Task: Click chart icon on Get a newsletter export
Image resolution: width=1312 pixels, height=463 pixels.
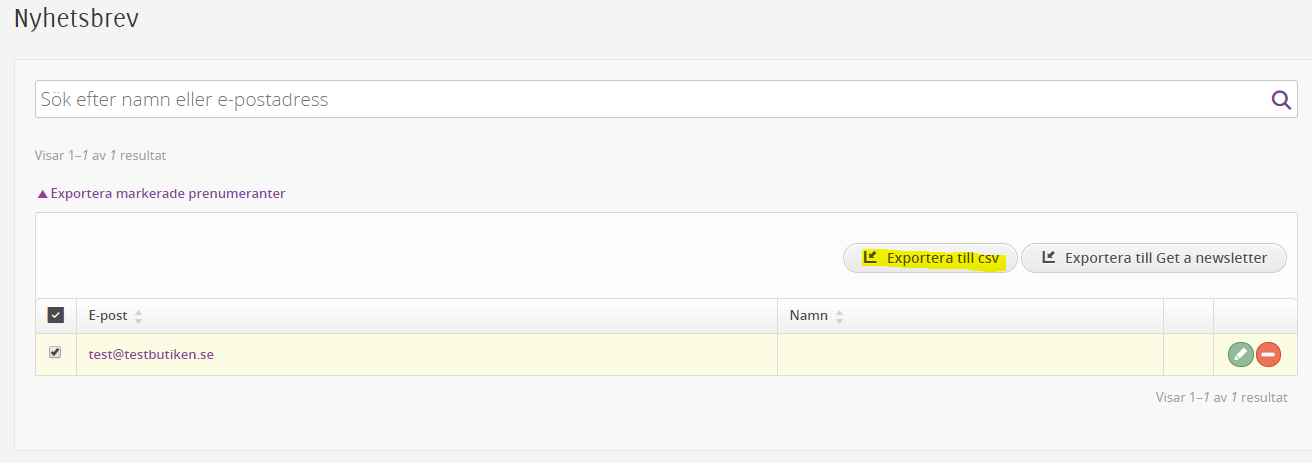Action: click(x=1049, y=257)
